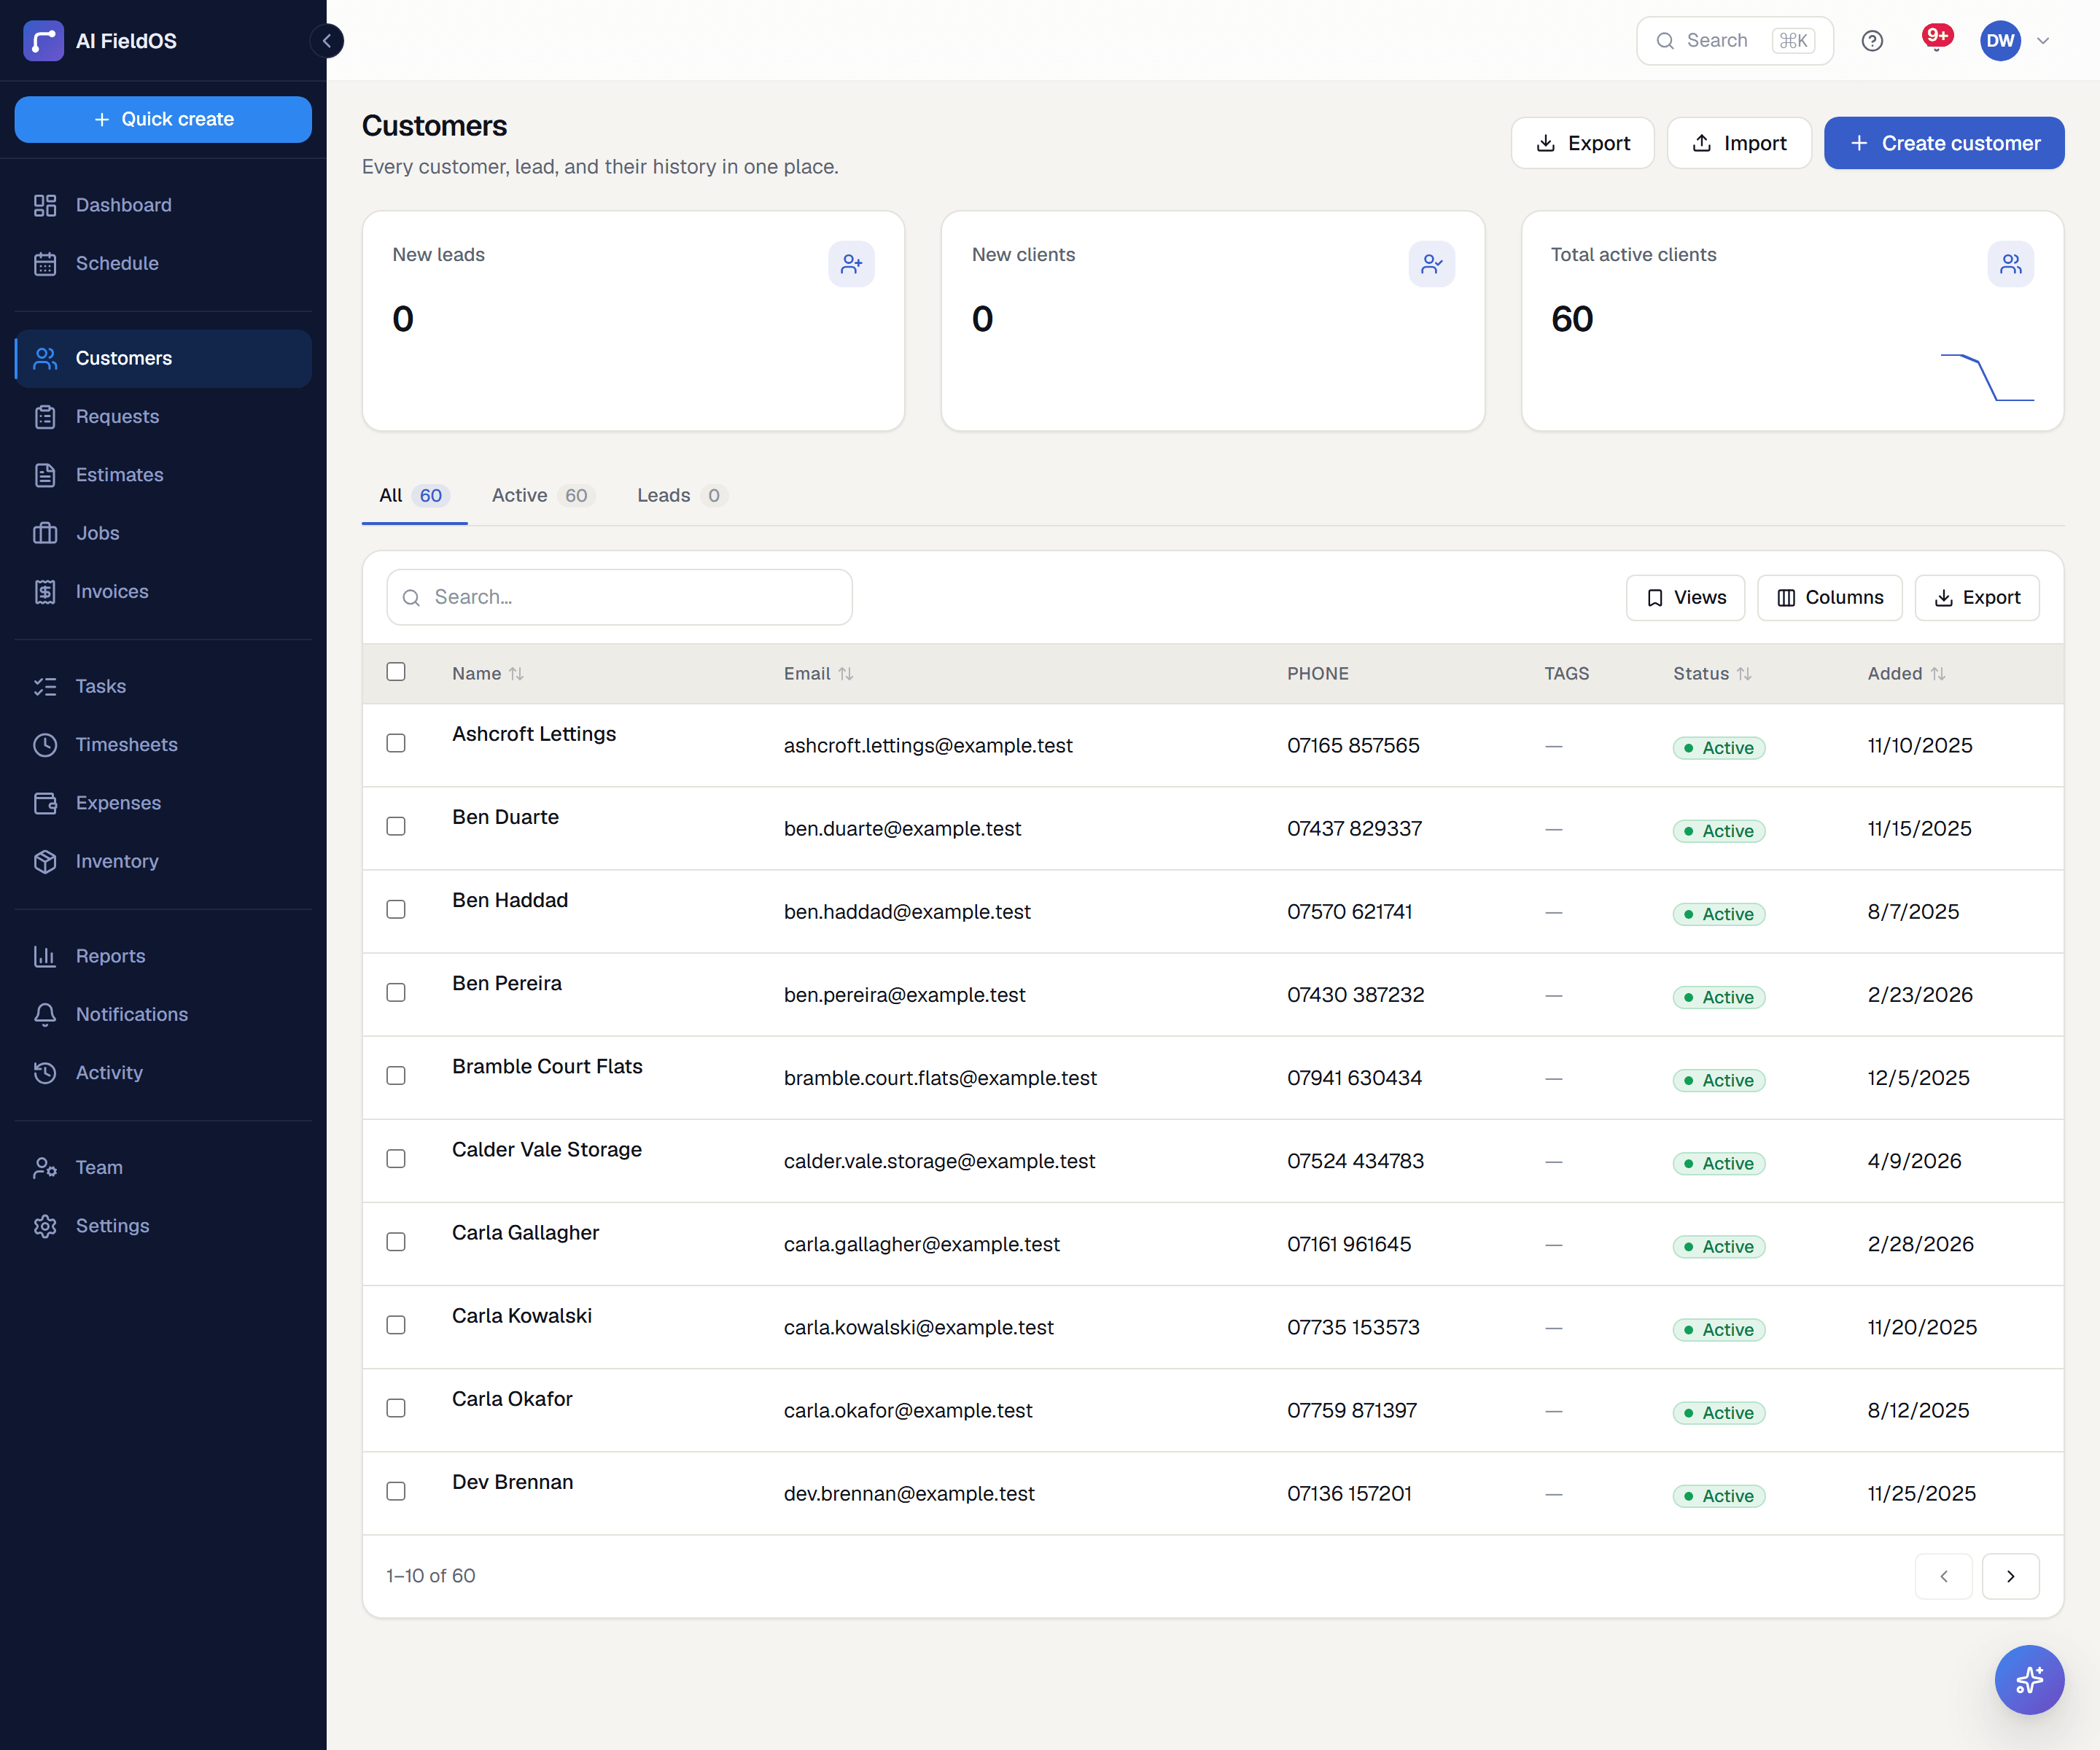Open Settings gear icon in sidebar
2100x1750 pixels.
pyautogui.click(x=45, y=1226)
